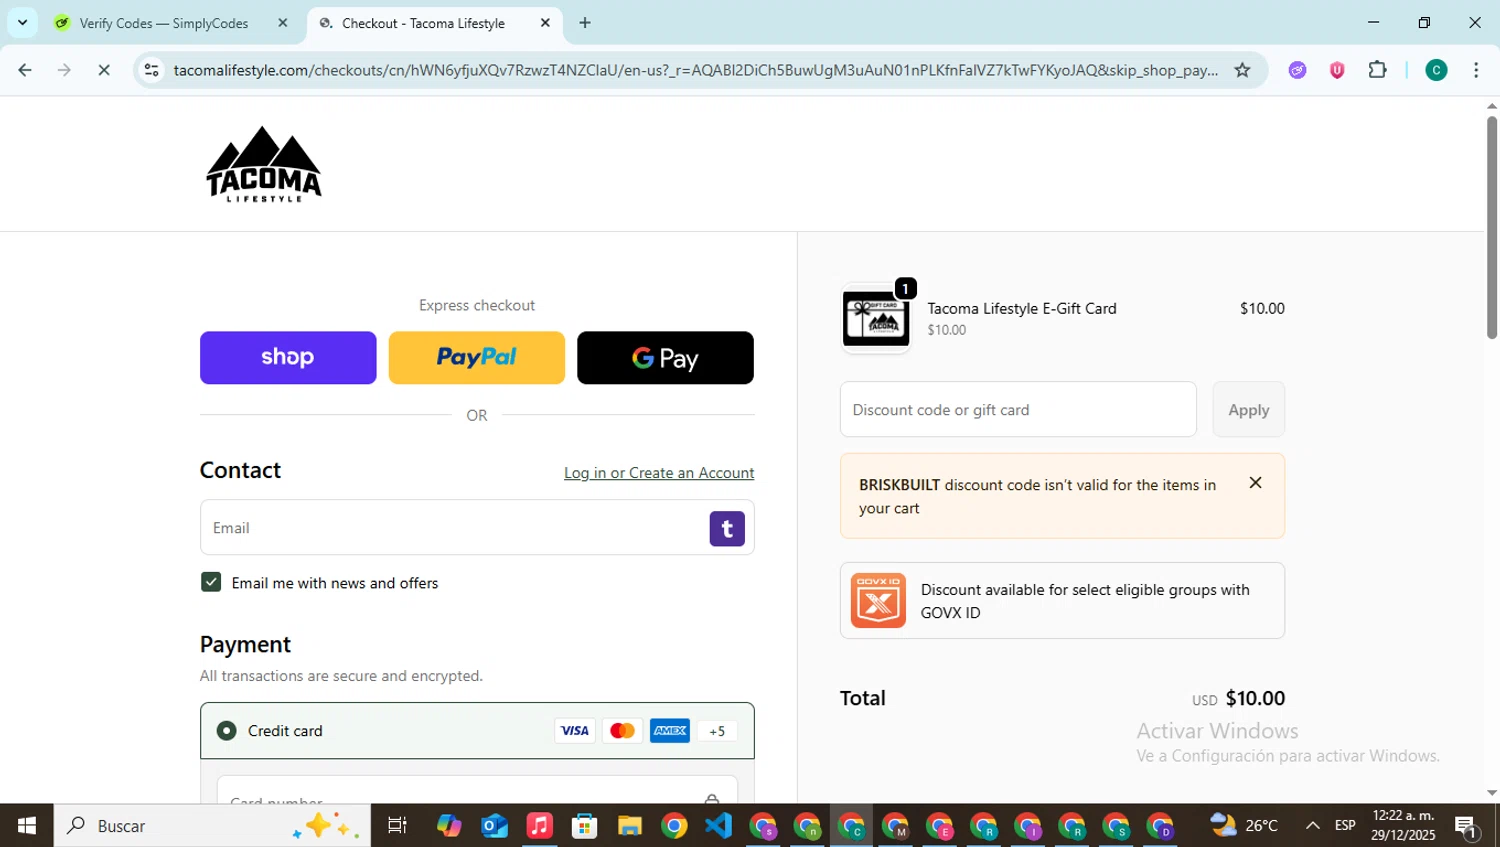The width and height of the screenshot is (1500, 847).
Task: Choose PayPal express checkout
Action: (476, 358)
